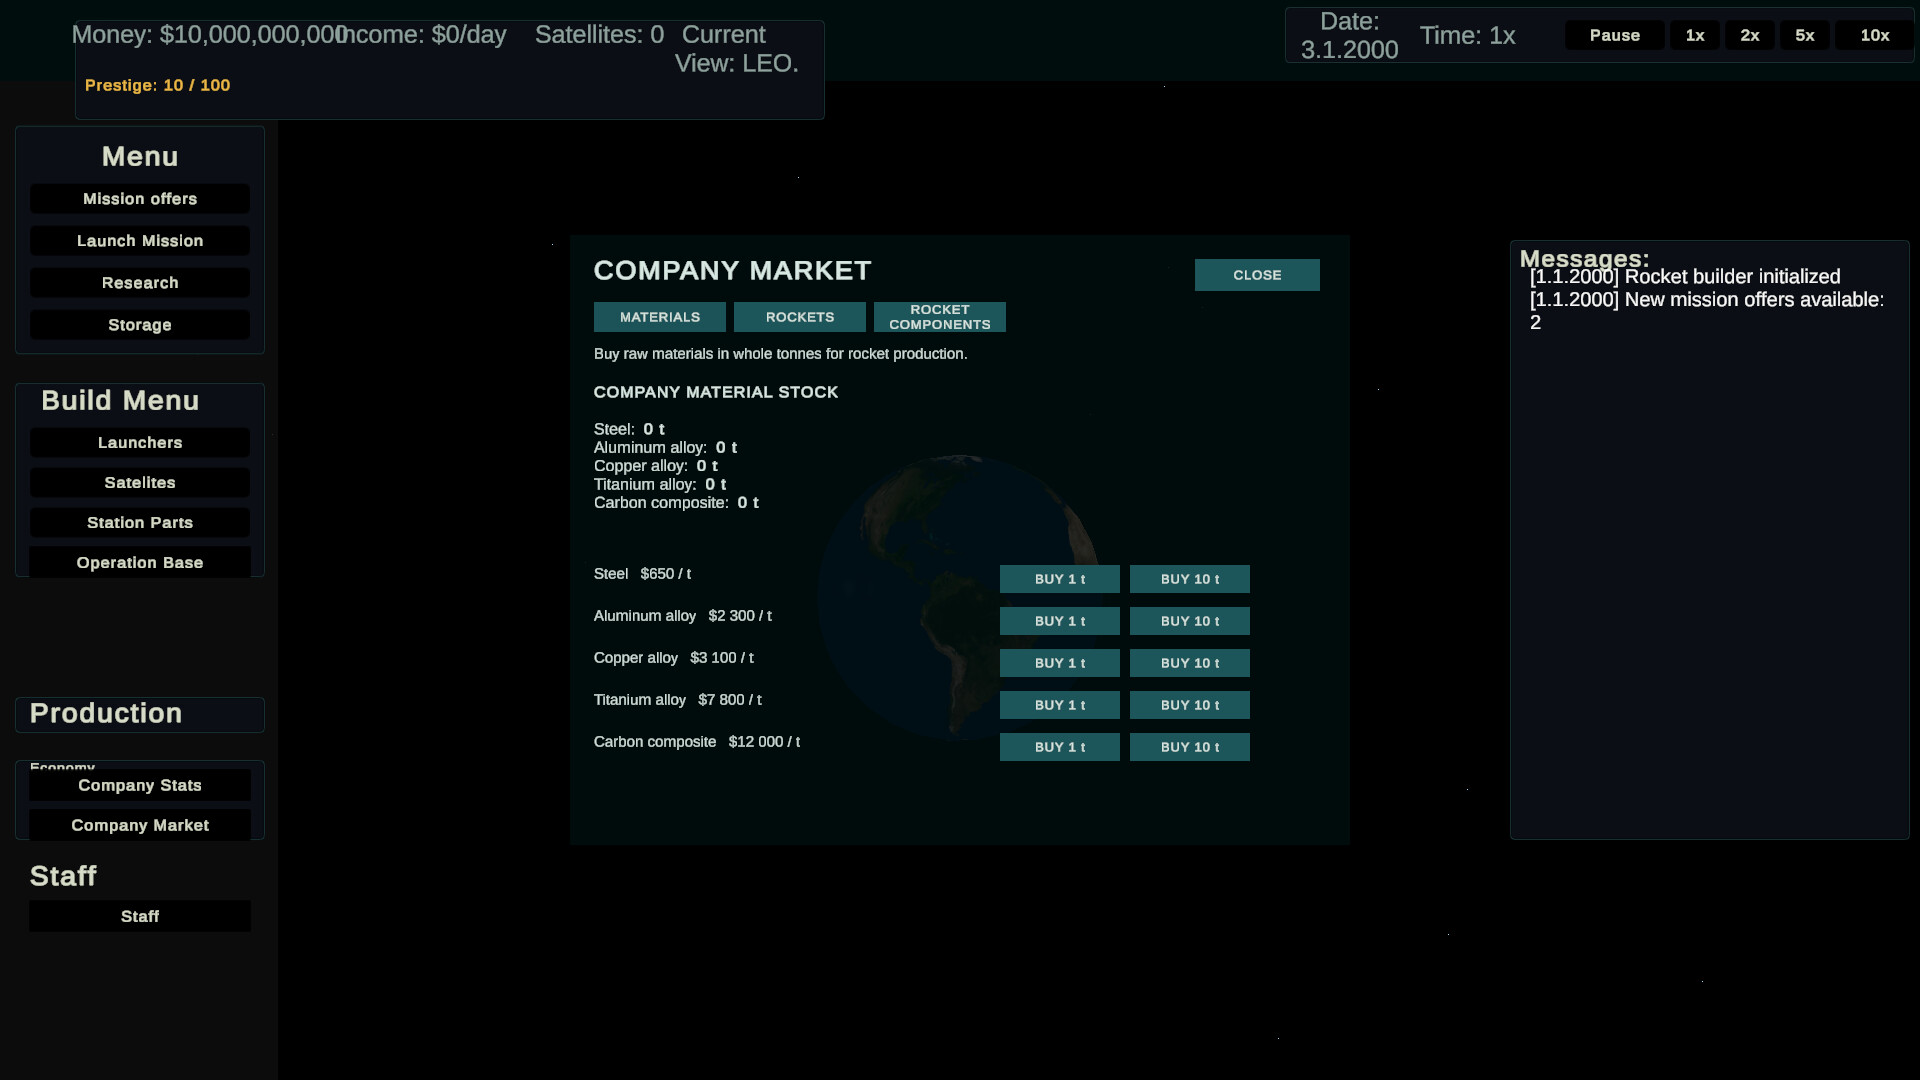The height and width of the screenshot is (1080, 1920).
Task: Click the Prestige: 10 / 100 text
Action: pyautogui.click(x=158, y=86)
